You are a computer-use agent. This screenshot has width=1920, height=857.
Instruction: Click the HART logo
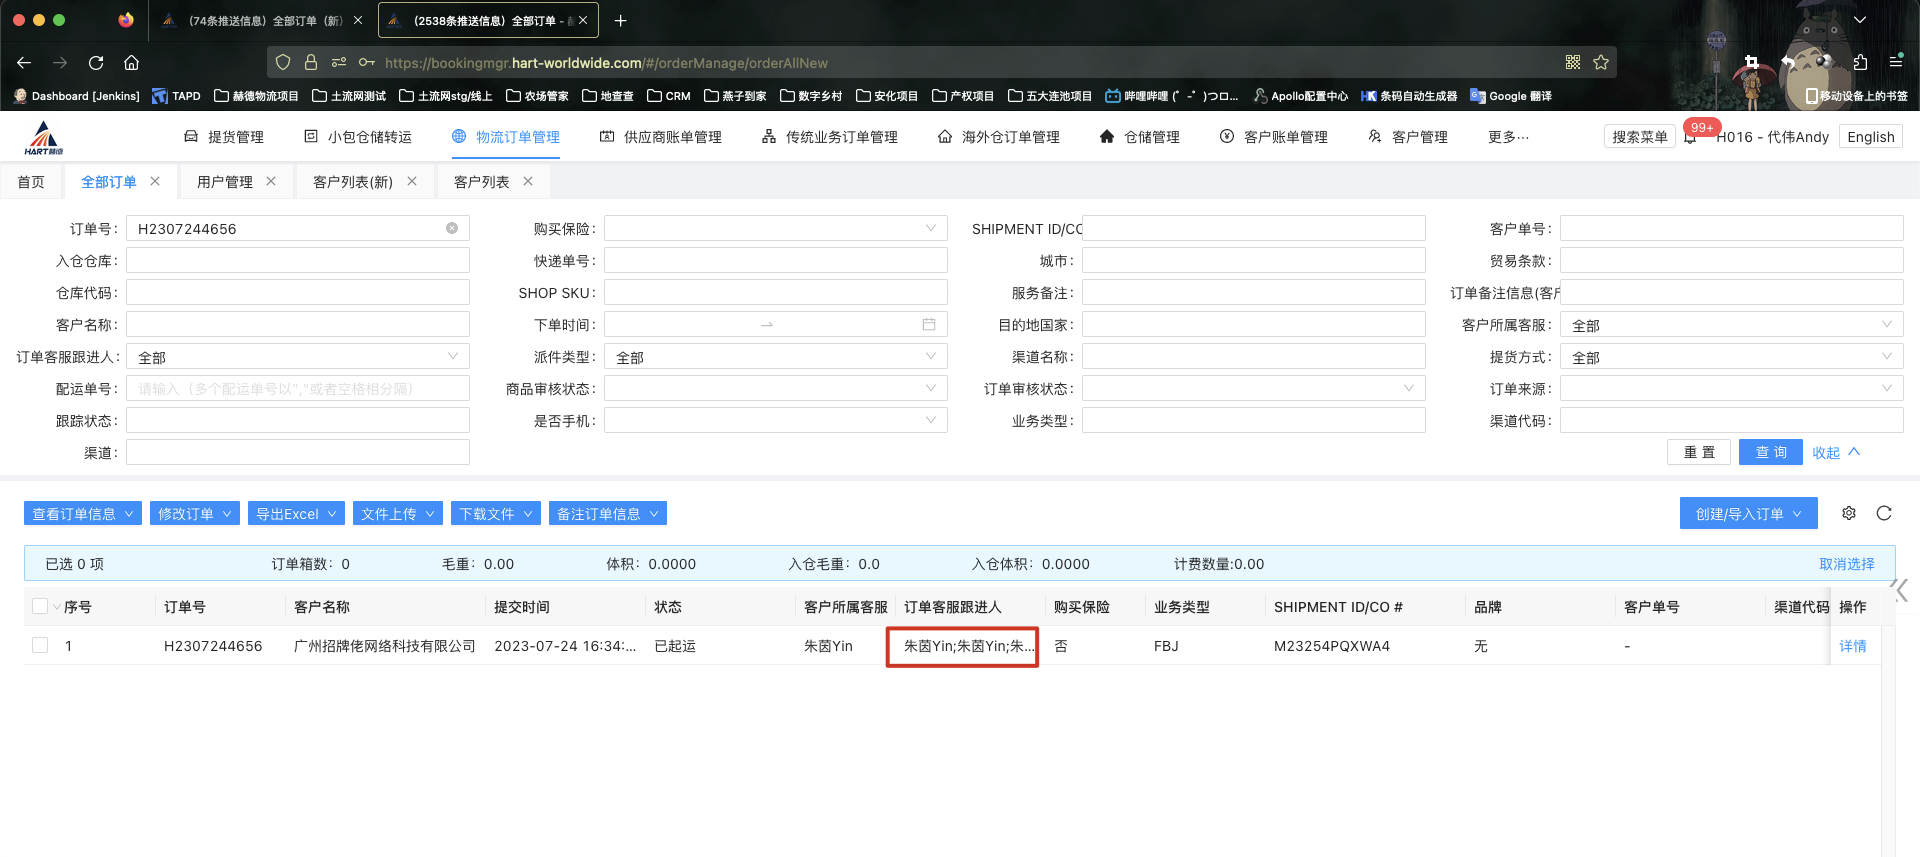44,138
